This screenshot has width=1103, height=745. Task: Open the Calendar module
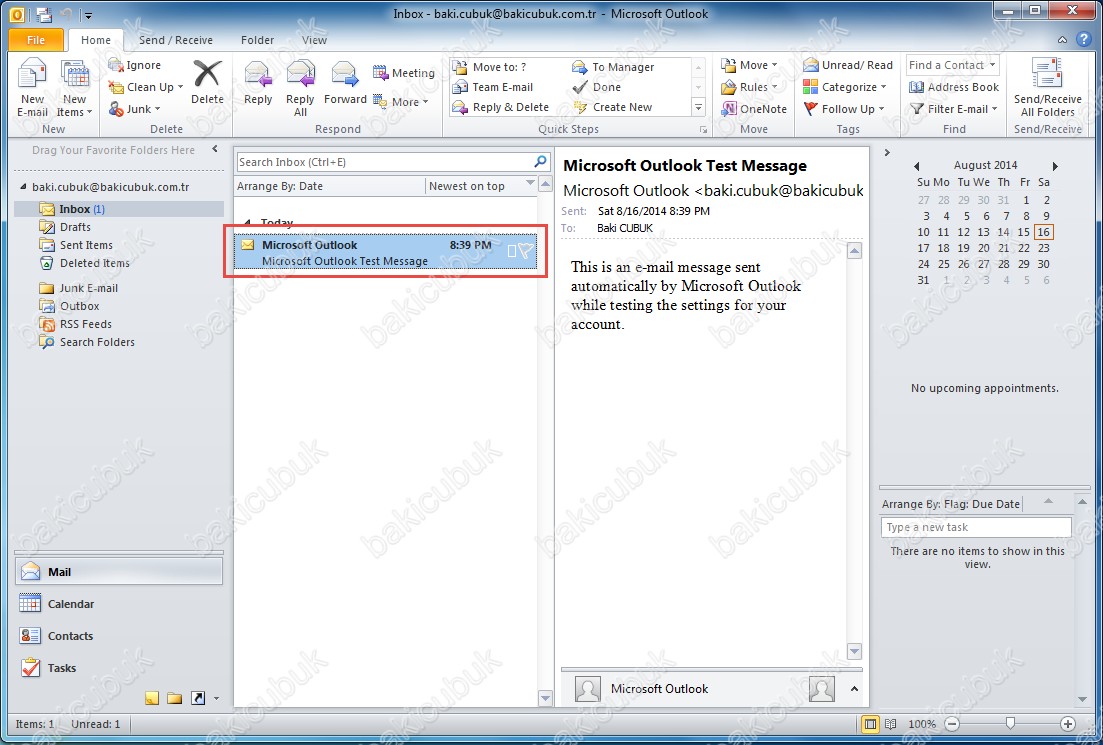[118, 604]
